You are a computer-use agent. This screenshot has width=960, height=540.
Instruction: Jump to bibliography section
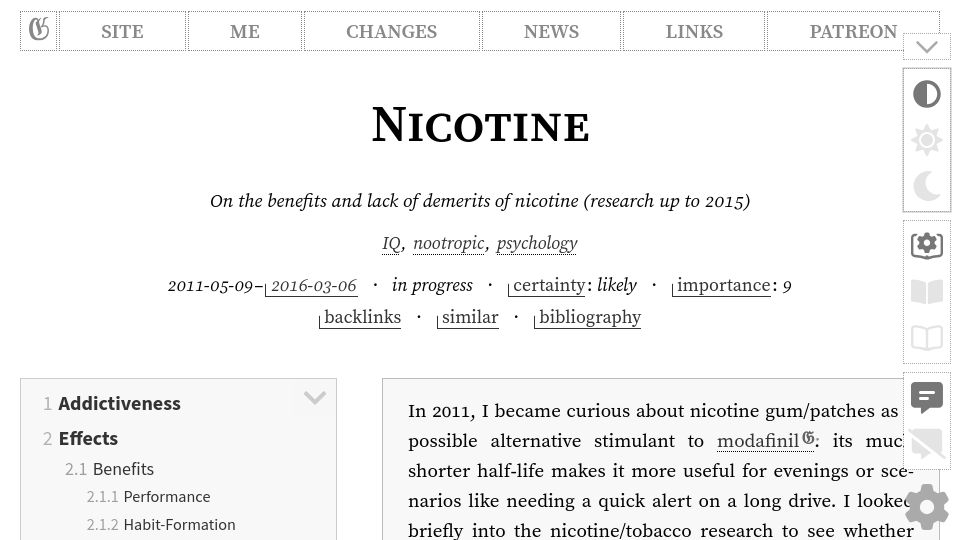588,317
